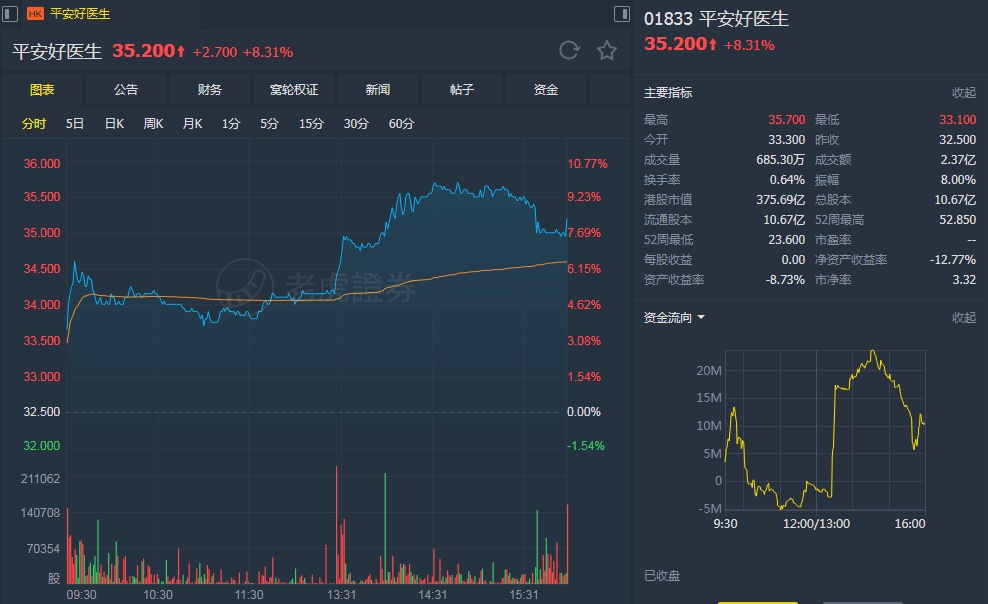Viewport: 988px width, 604px height.
Task: Open the 公告 tab
Action: (126, 89)
